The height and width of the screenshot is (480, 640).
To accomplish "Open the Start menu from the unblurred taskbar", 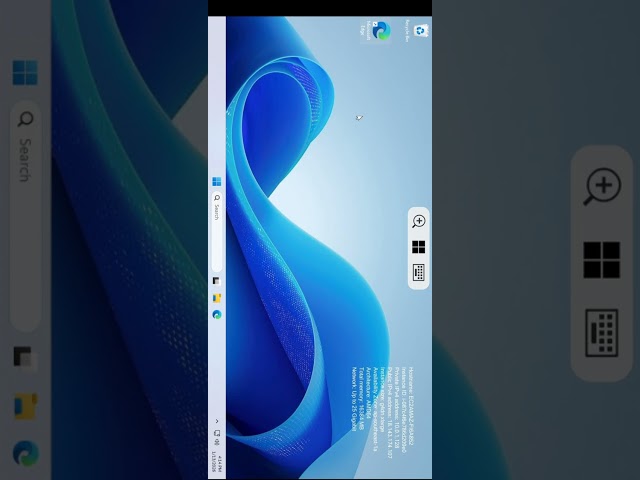I will (217, 182).
